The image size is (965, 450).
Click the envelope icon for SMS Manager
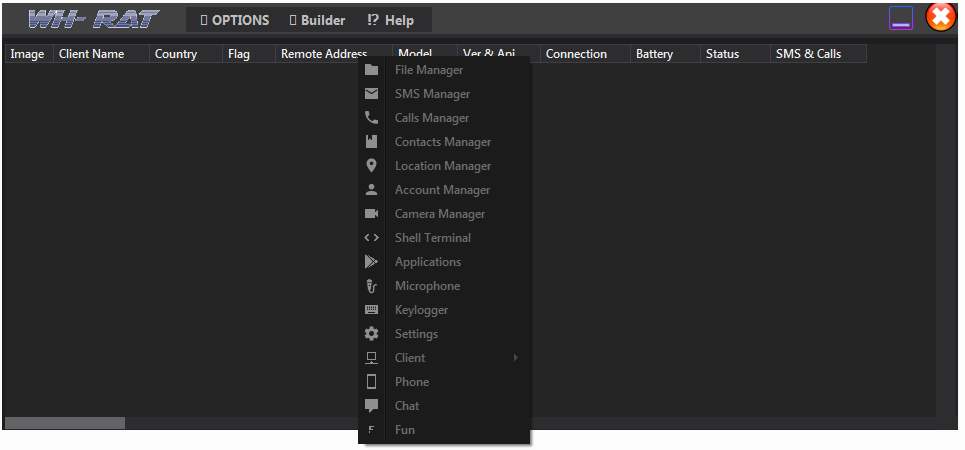[x=371, y=94]
